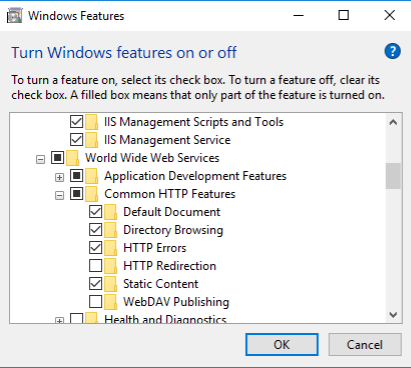
Task: Toggle Application Development Features checkbox
Action: coord(76,176)
